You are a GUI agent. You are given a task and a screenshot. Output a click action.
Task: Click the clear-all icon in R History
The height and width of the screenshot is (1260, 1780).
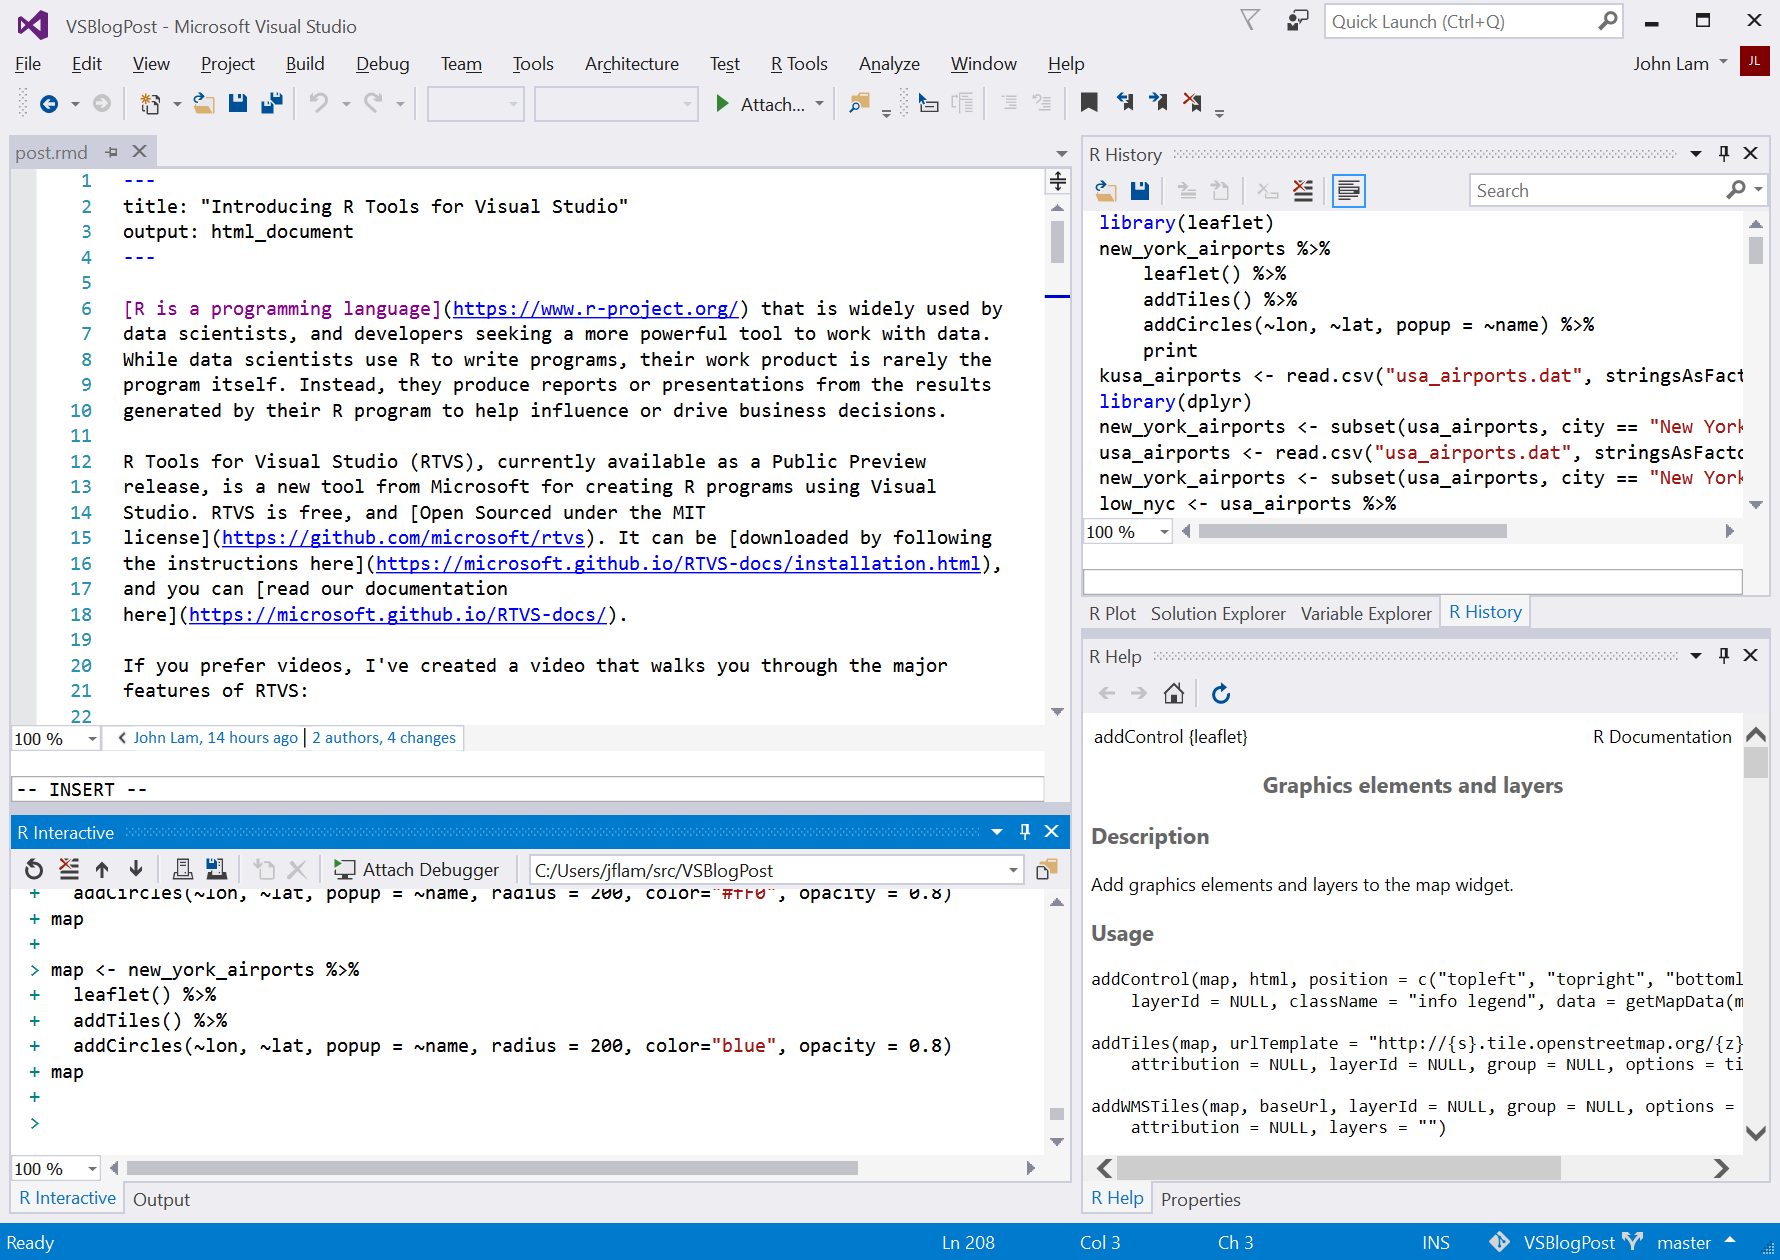pos(1303,190)
